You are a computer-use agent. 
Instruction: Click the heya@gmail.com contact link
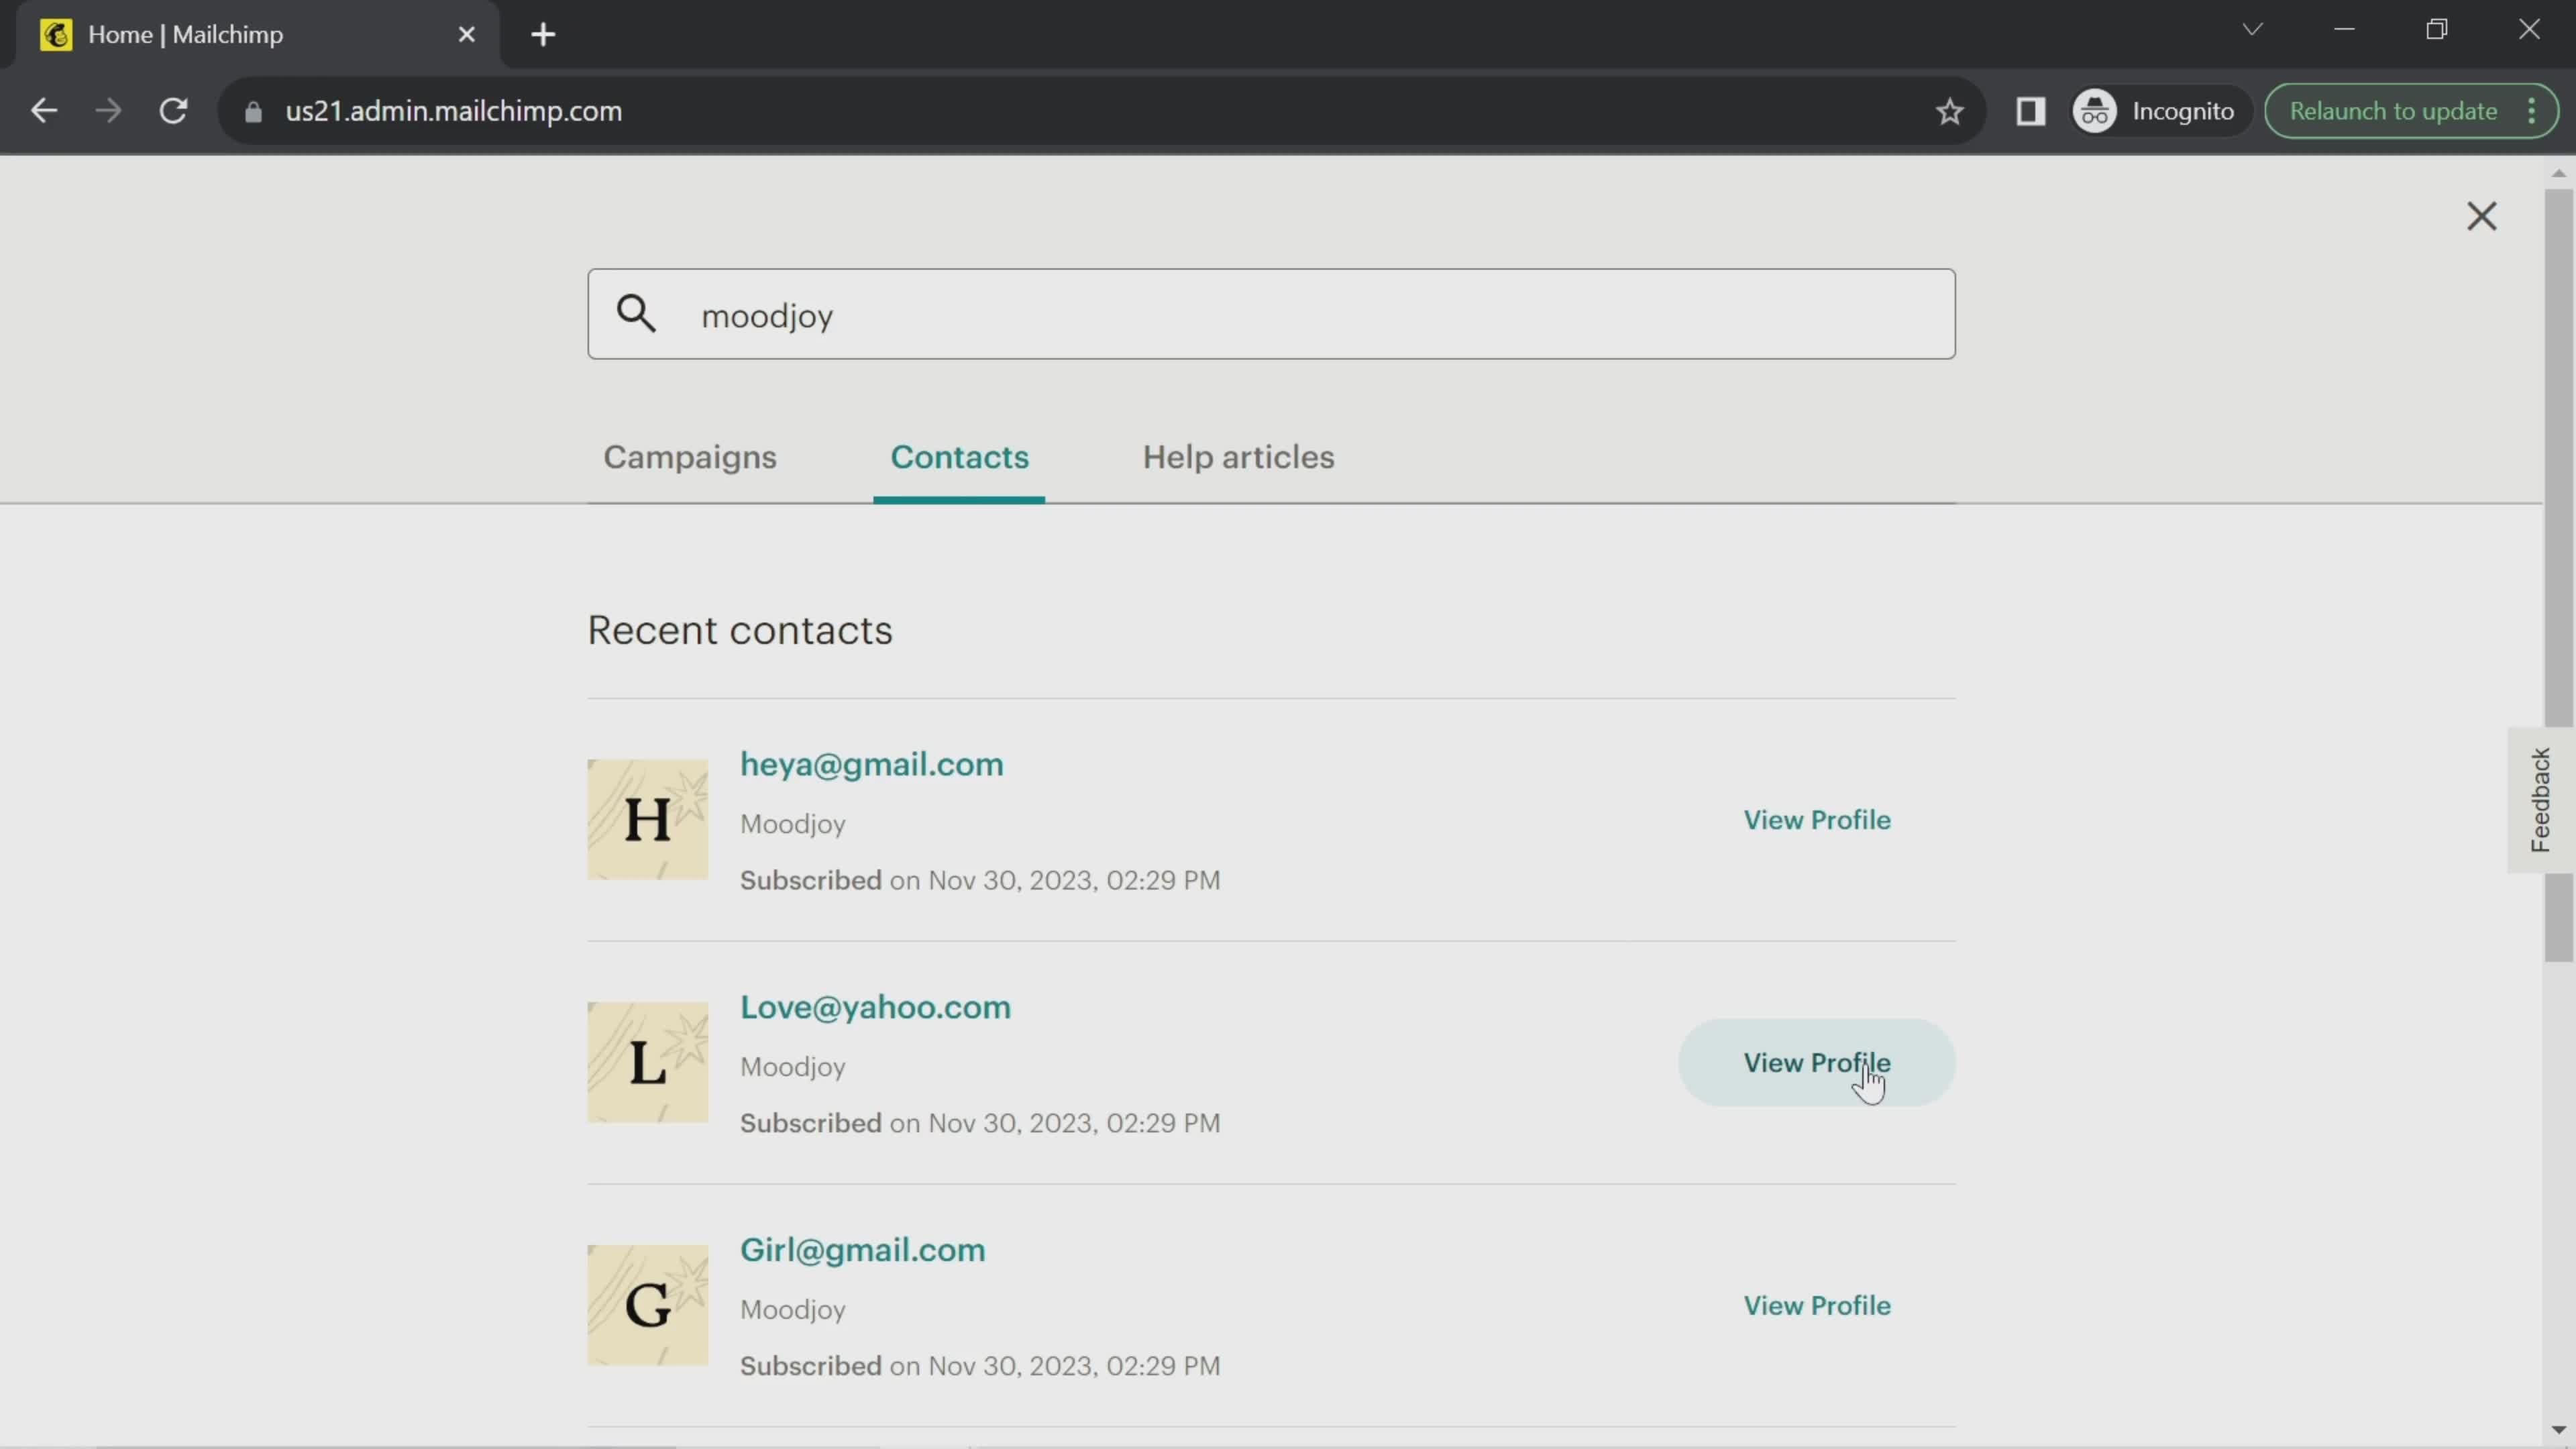coord(872,764)
